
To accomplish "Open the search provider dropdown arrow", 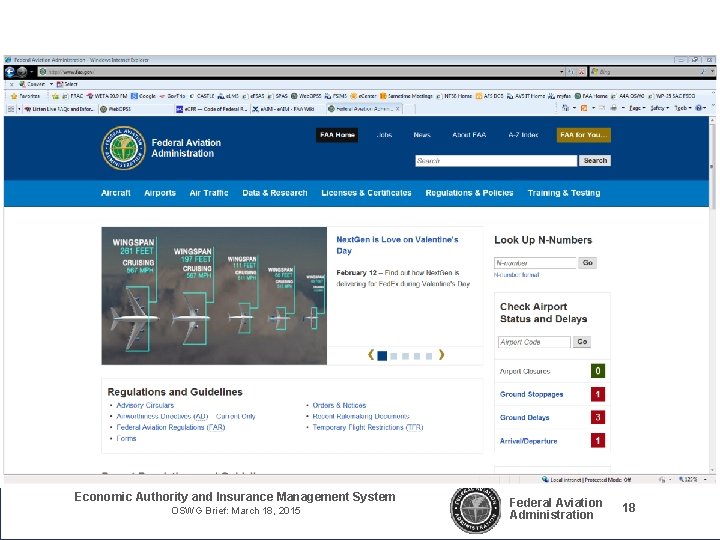I will (x=713, y=72).
